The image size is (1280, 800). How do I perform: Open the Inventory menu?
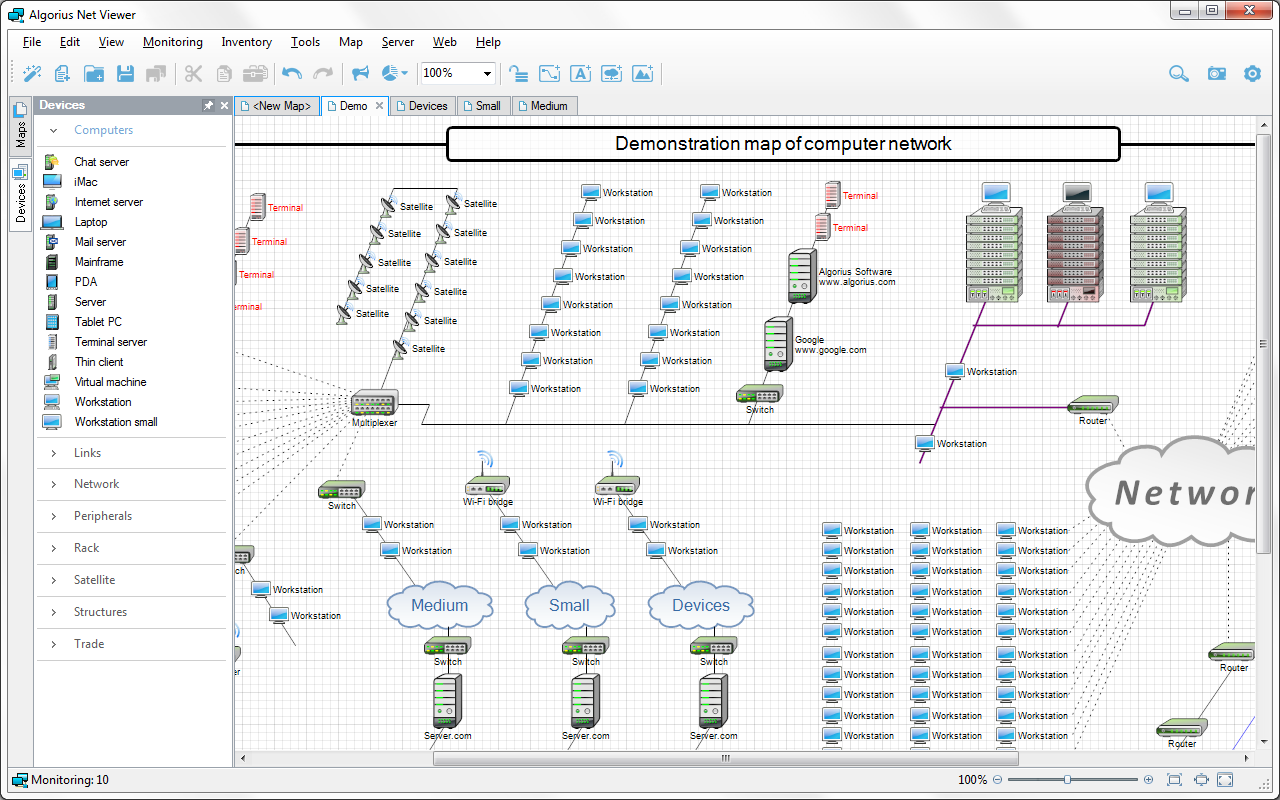[246, 42]
